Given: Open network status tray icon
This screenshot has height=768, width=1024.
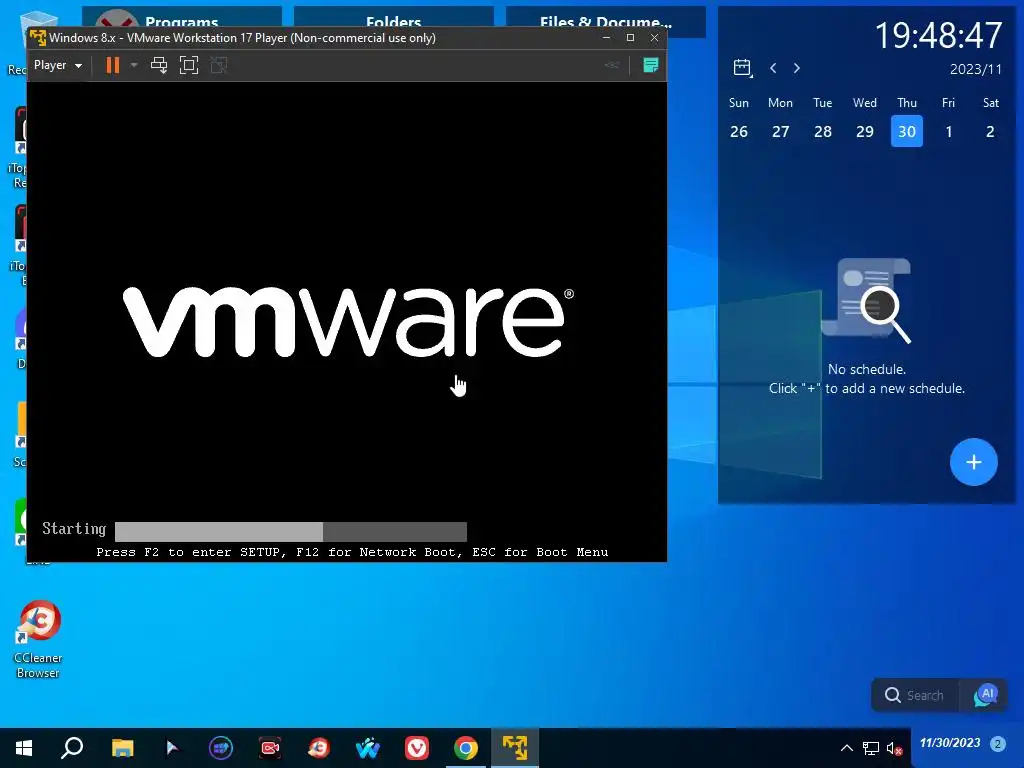Looking at the screenshot, I should (x=871, y=748).
